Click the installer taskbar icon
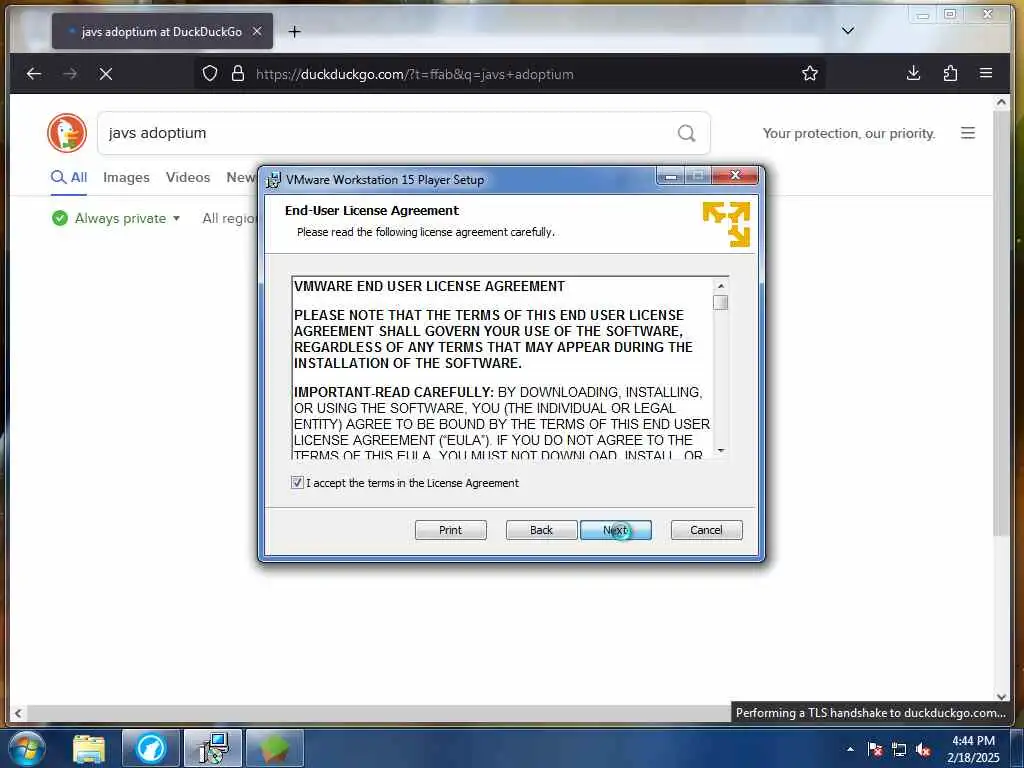Image resolution: width=1024 pixels, height=768 pixels. click(x=213, y=748)
